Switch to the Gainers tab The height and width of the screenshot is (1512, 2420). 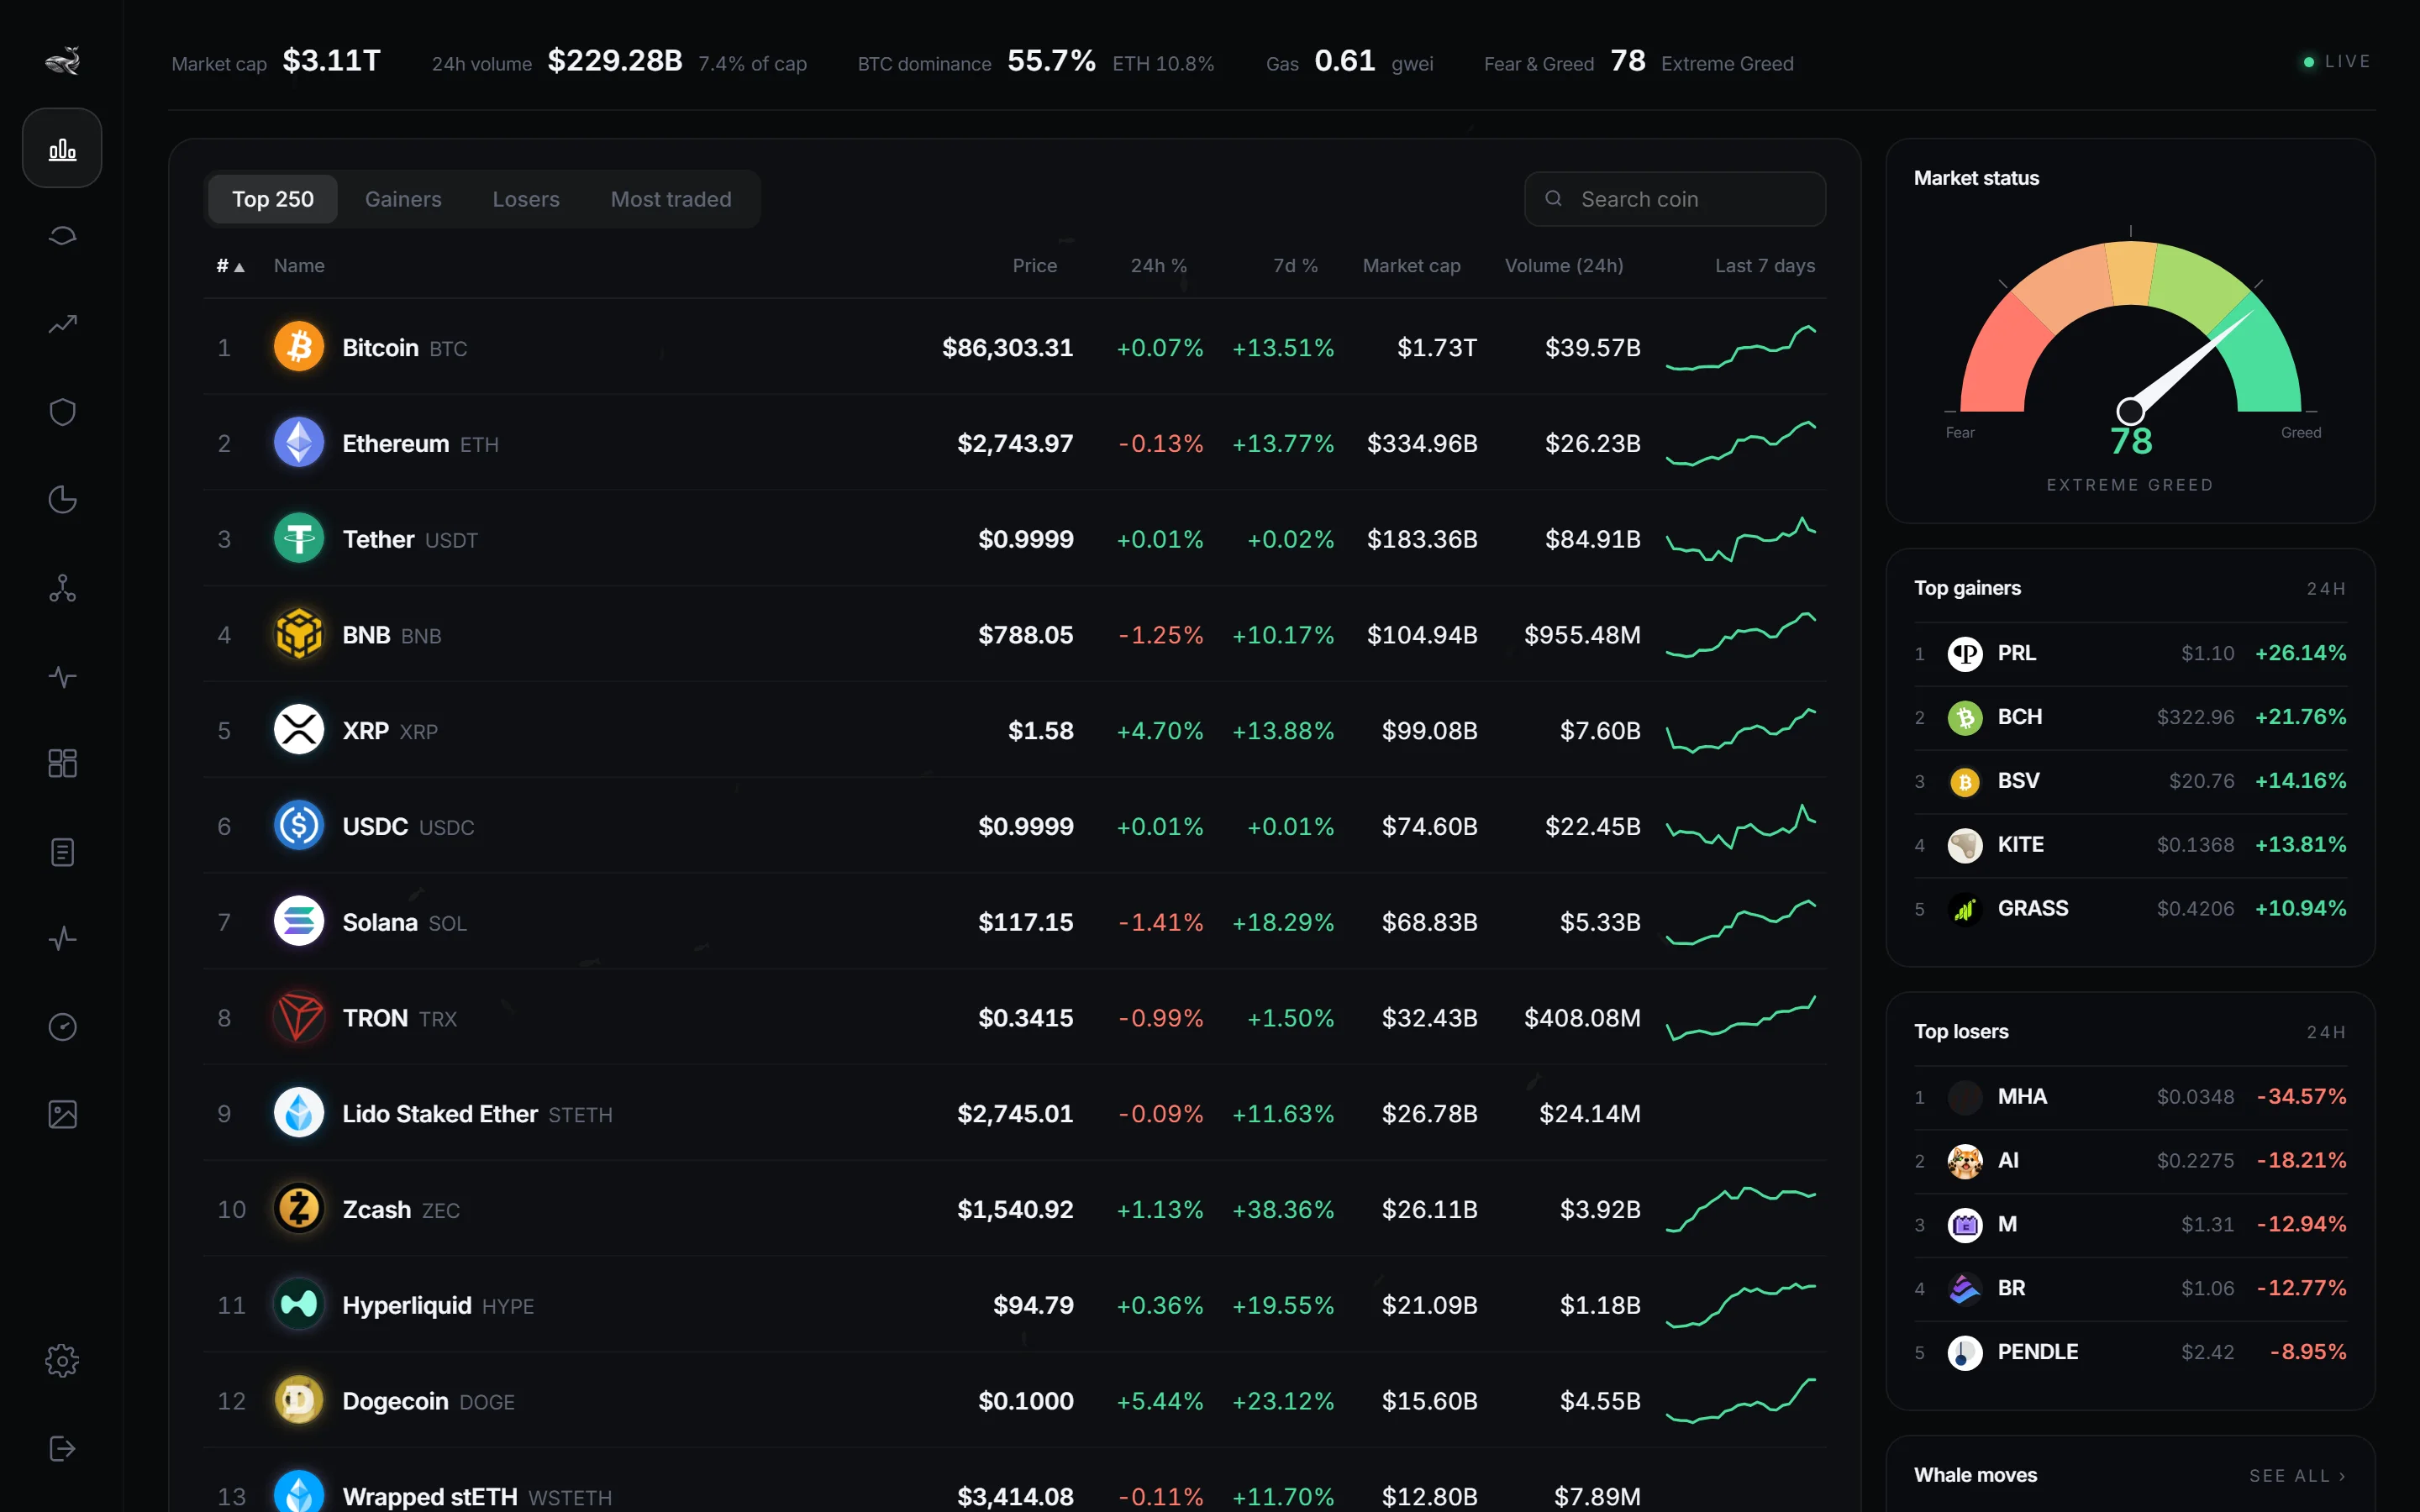coord(403,199)
